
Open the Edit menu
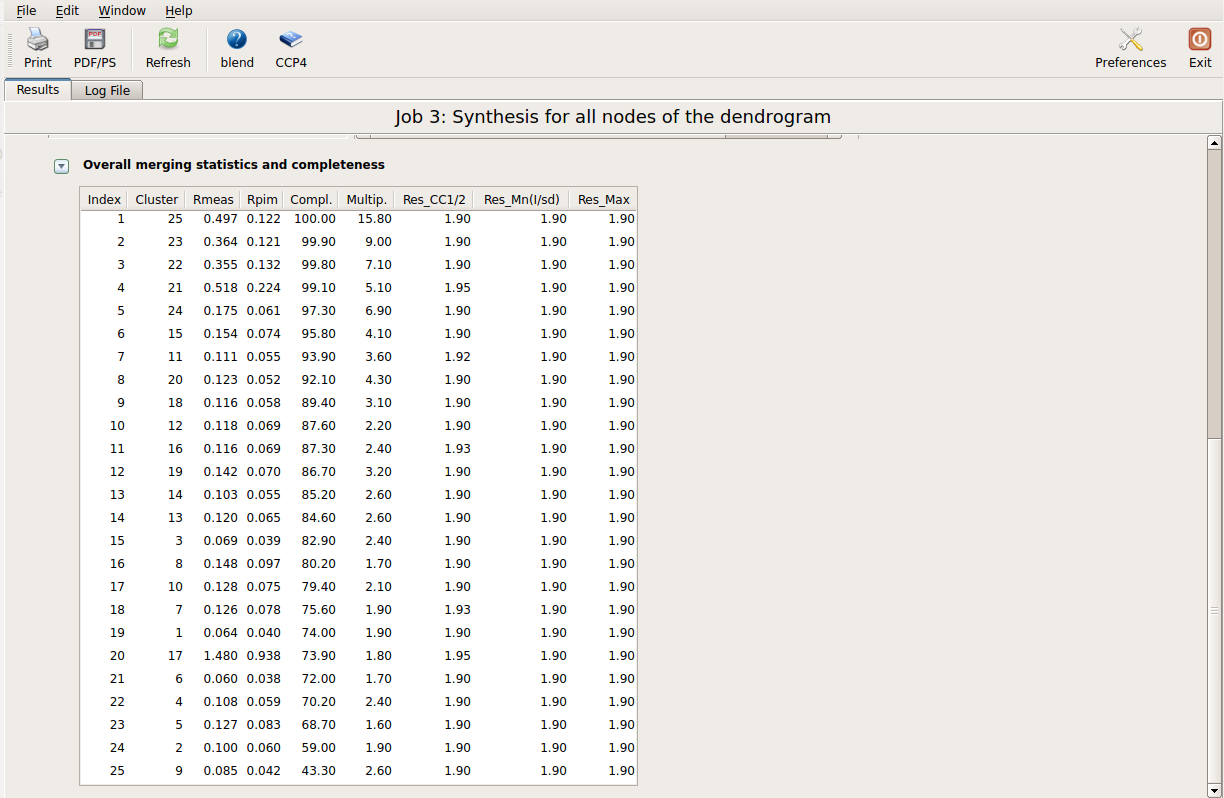67,11
